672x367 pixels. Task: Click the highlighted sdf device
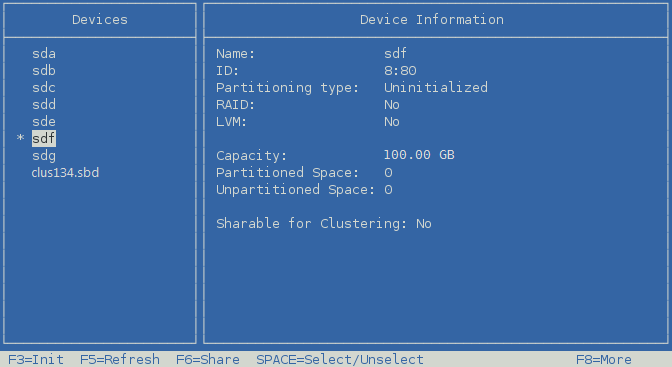click(x=44, y=138)
